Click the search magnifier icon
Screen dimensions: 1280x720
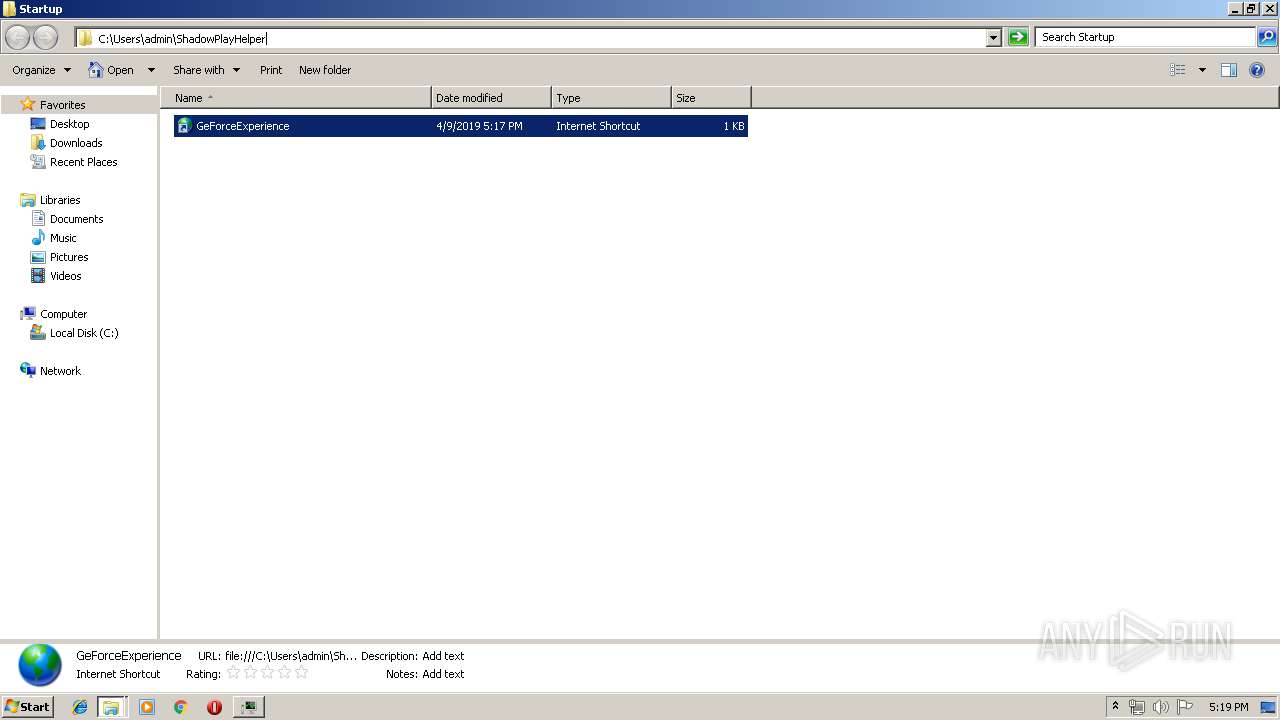(x=1267, y=37)
